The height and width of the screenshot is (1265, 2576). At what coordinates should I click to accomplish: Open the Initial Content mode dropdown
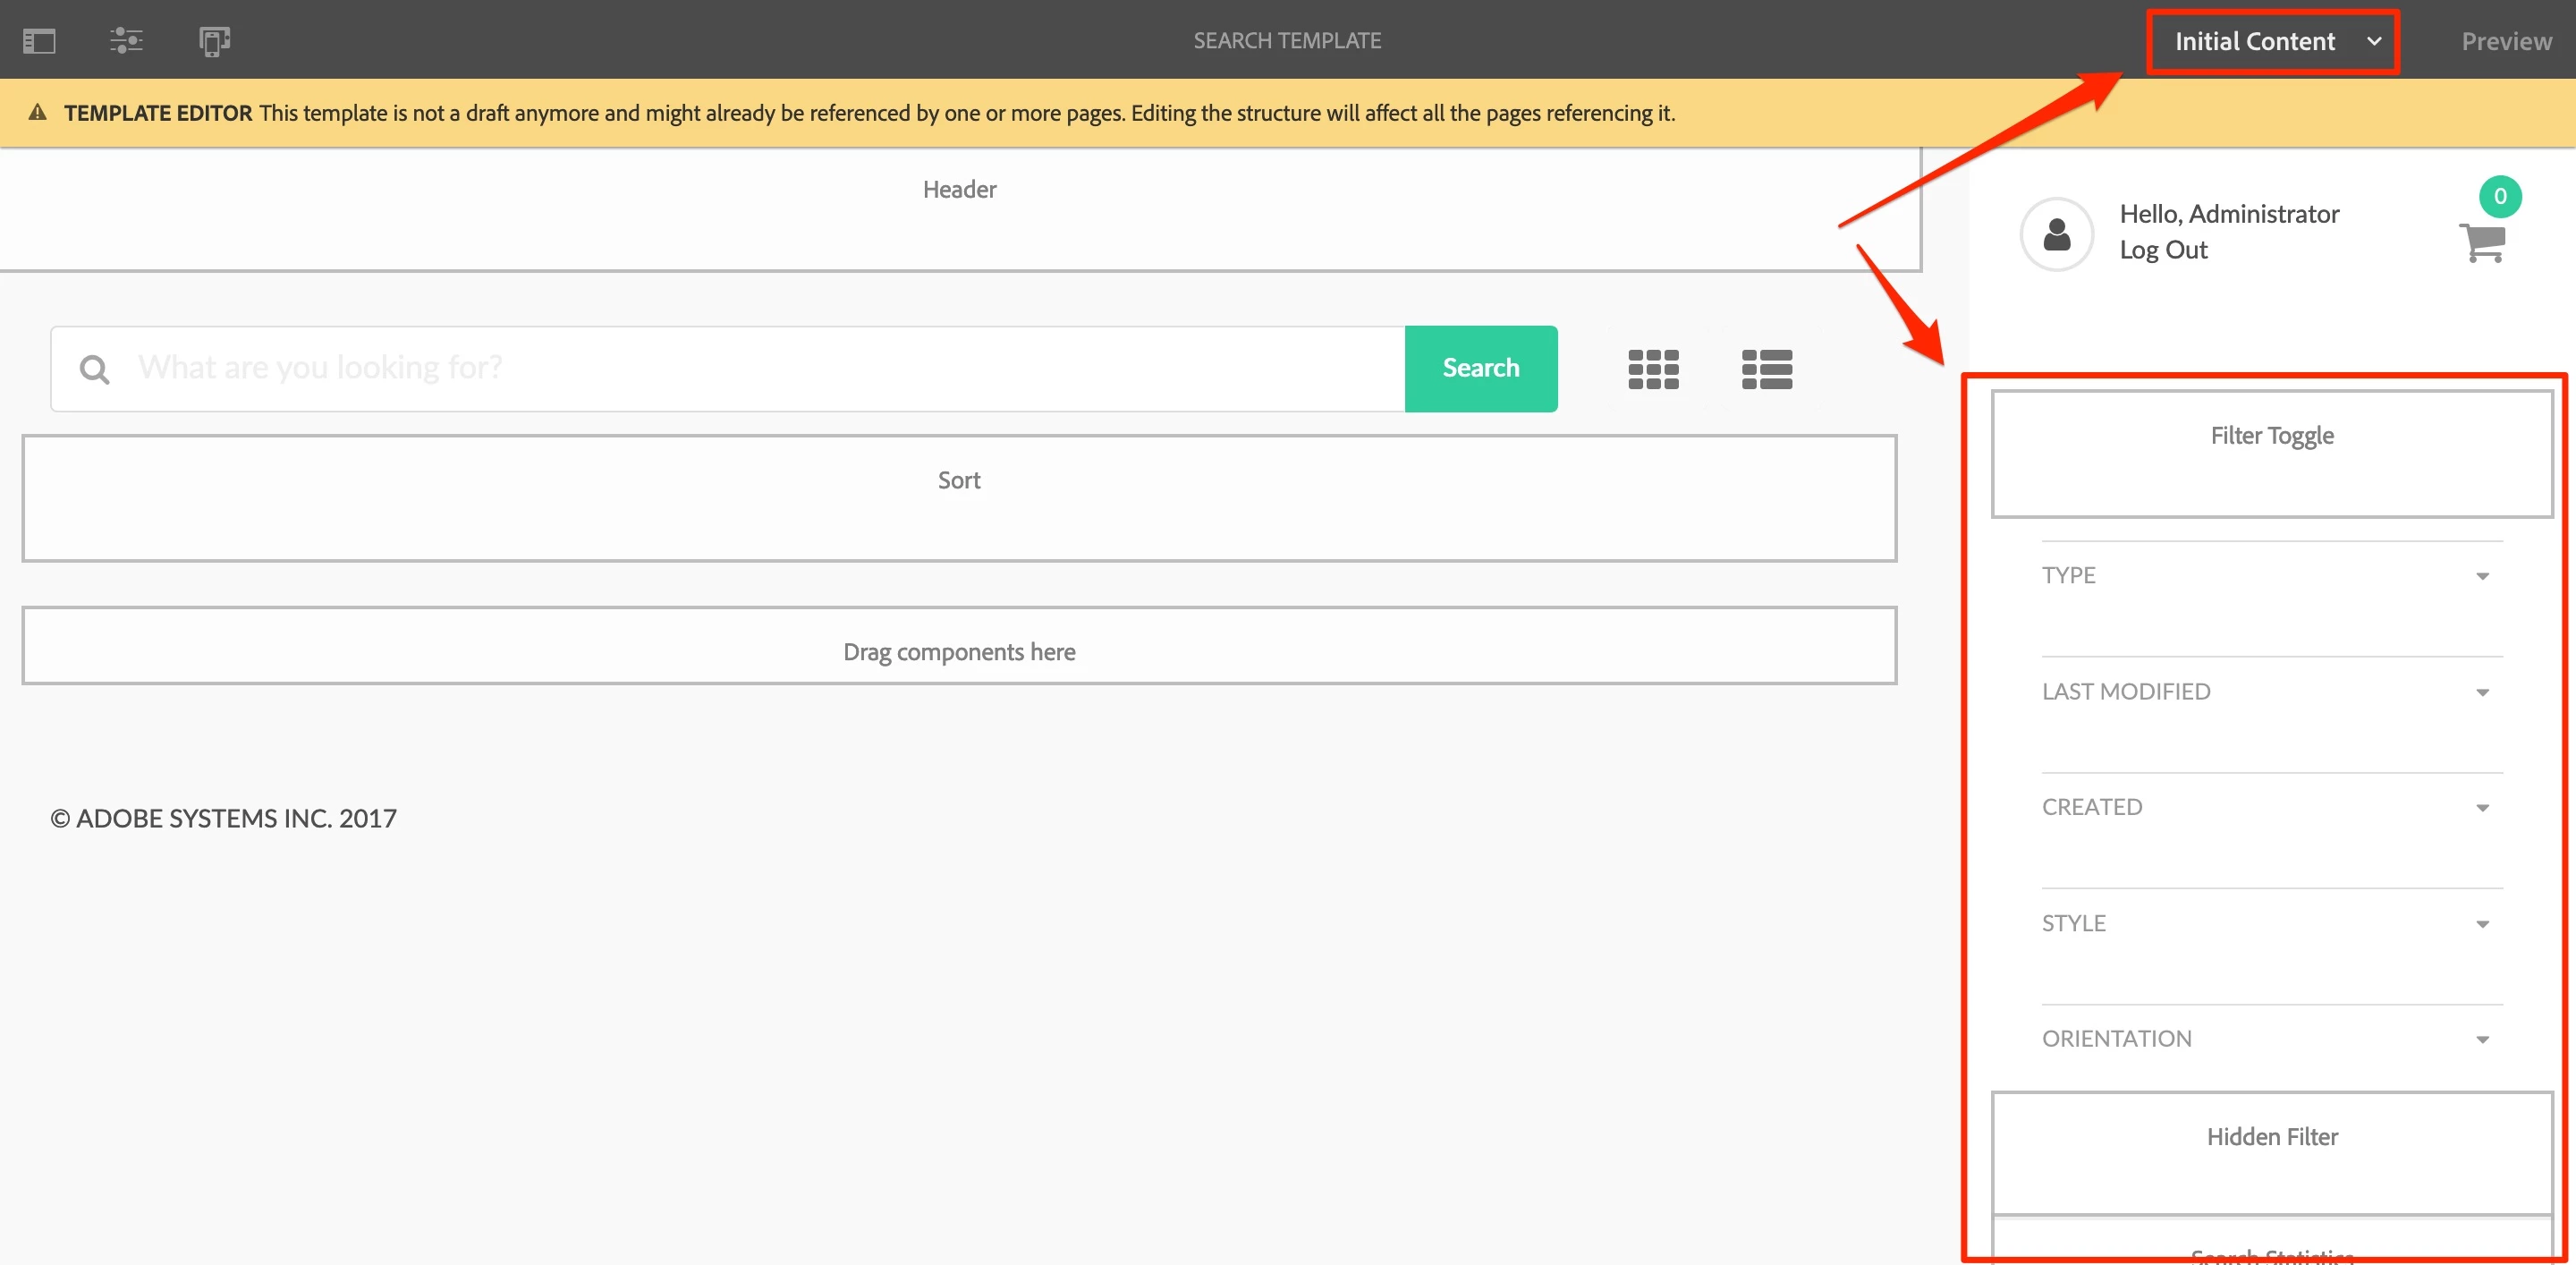click(2272, 42)
